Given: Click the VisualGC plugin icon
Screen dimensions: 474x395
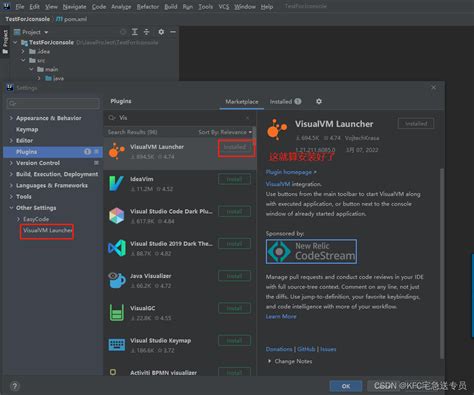Looking at the screenshot, I should click(x=116, y=313).
